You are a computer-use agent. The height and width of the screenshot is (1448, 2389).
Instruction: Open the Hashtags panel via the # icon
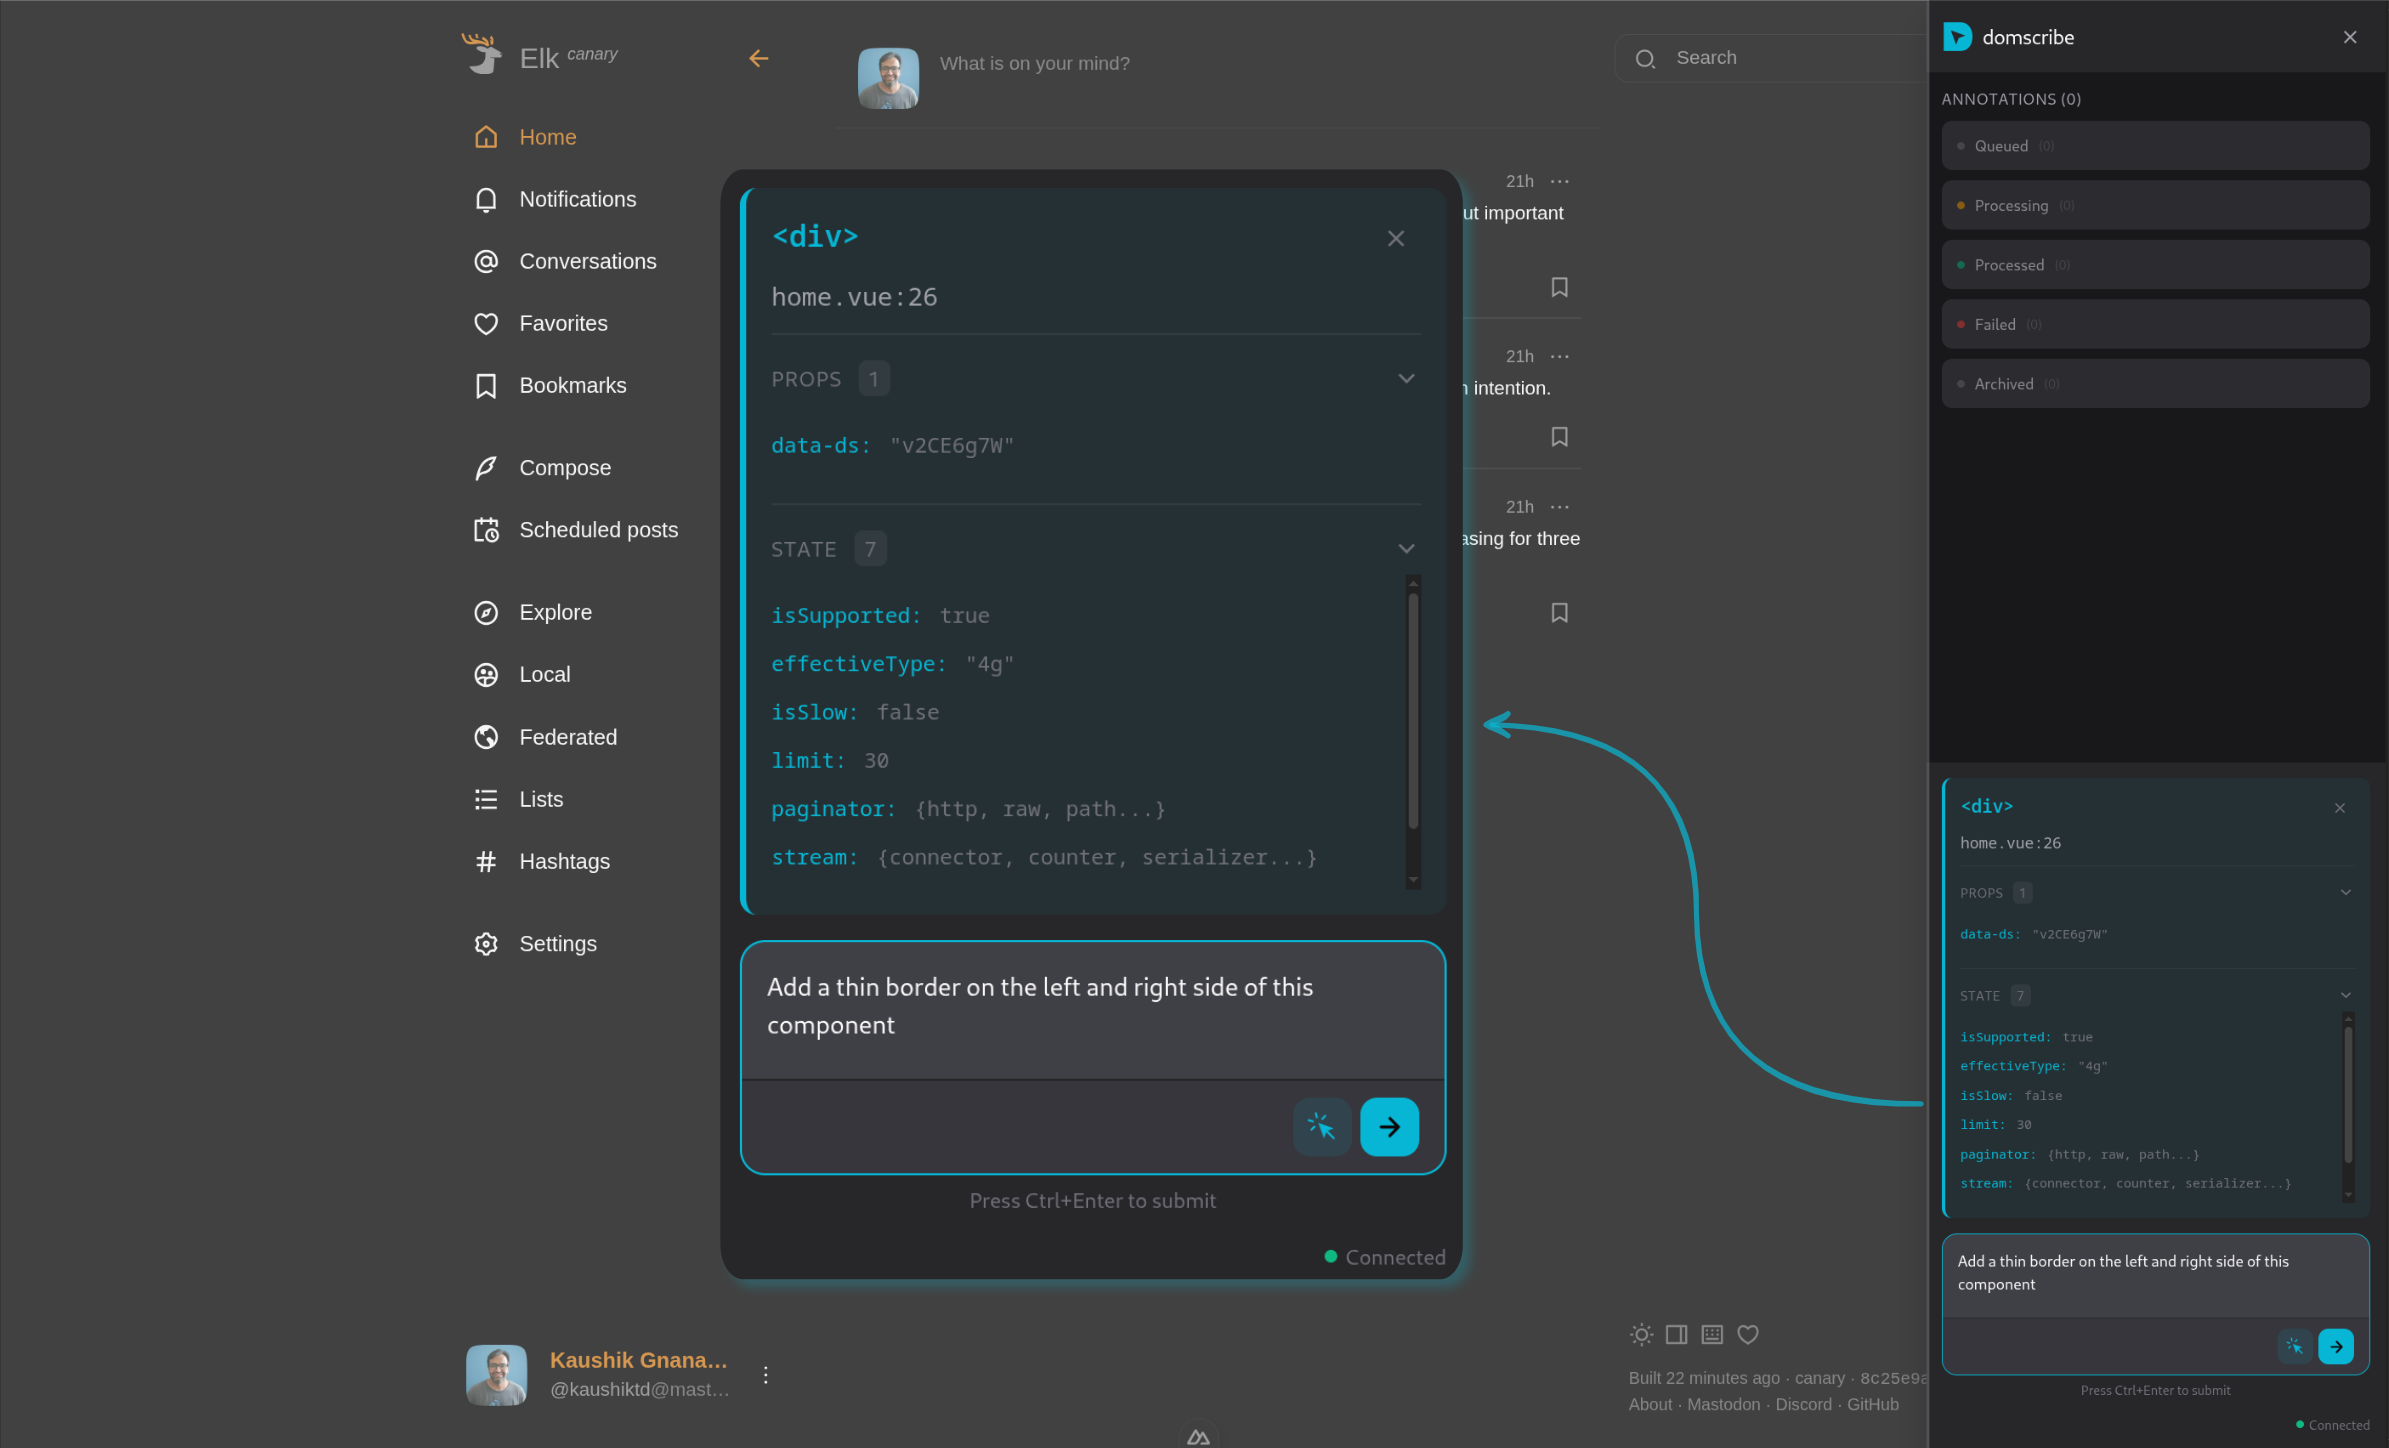pos(486,861)
